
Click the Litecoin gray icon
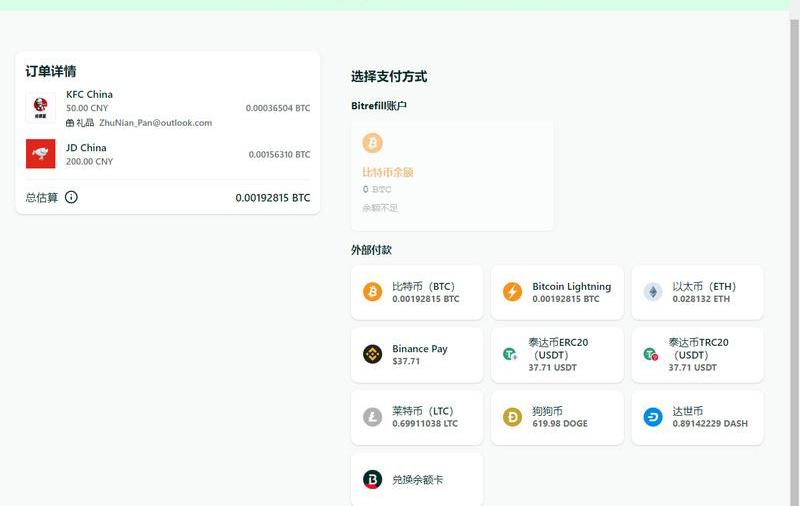tap(372, 417)
